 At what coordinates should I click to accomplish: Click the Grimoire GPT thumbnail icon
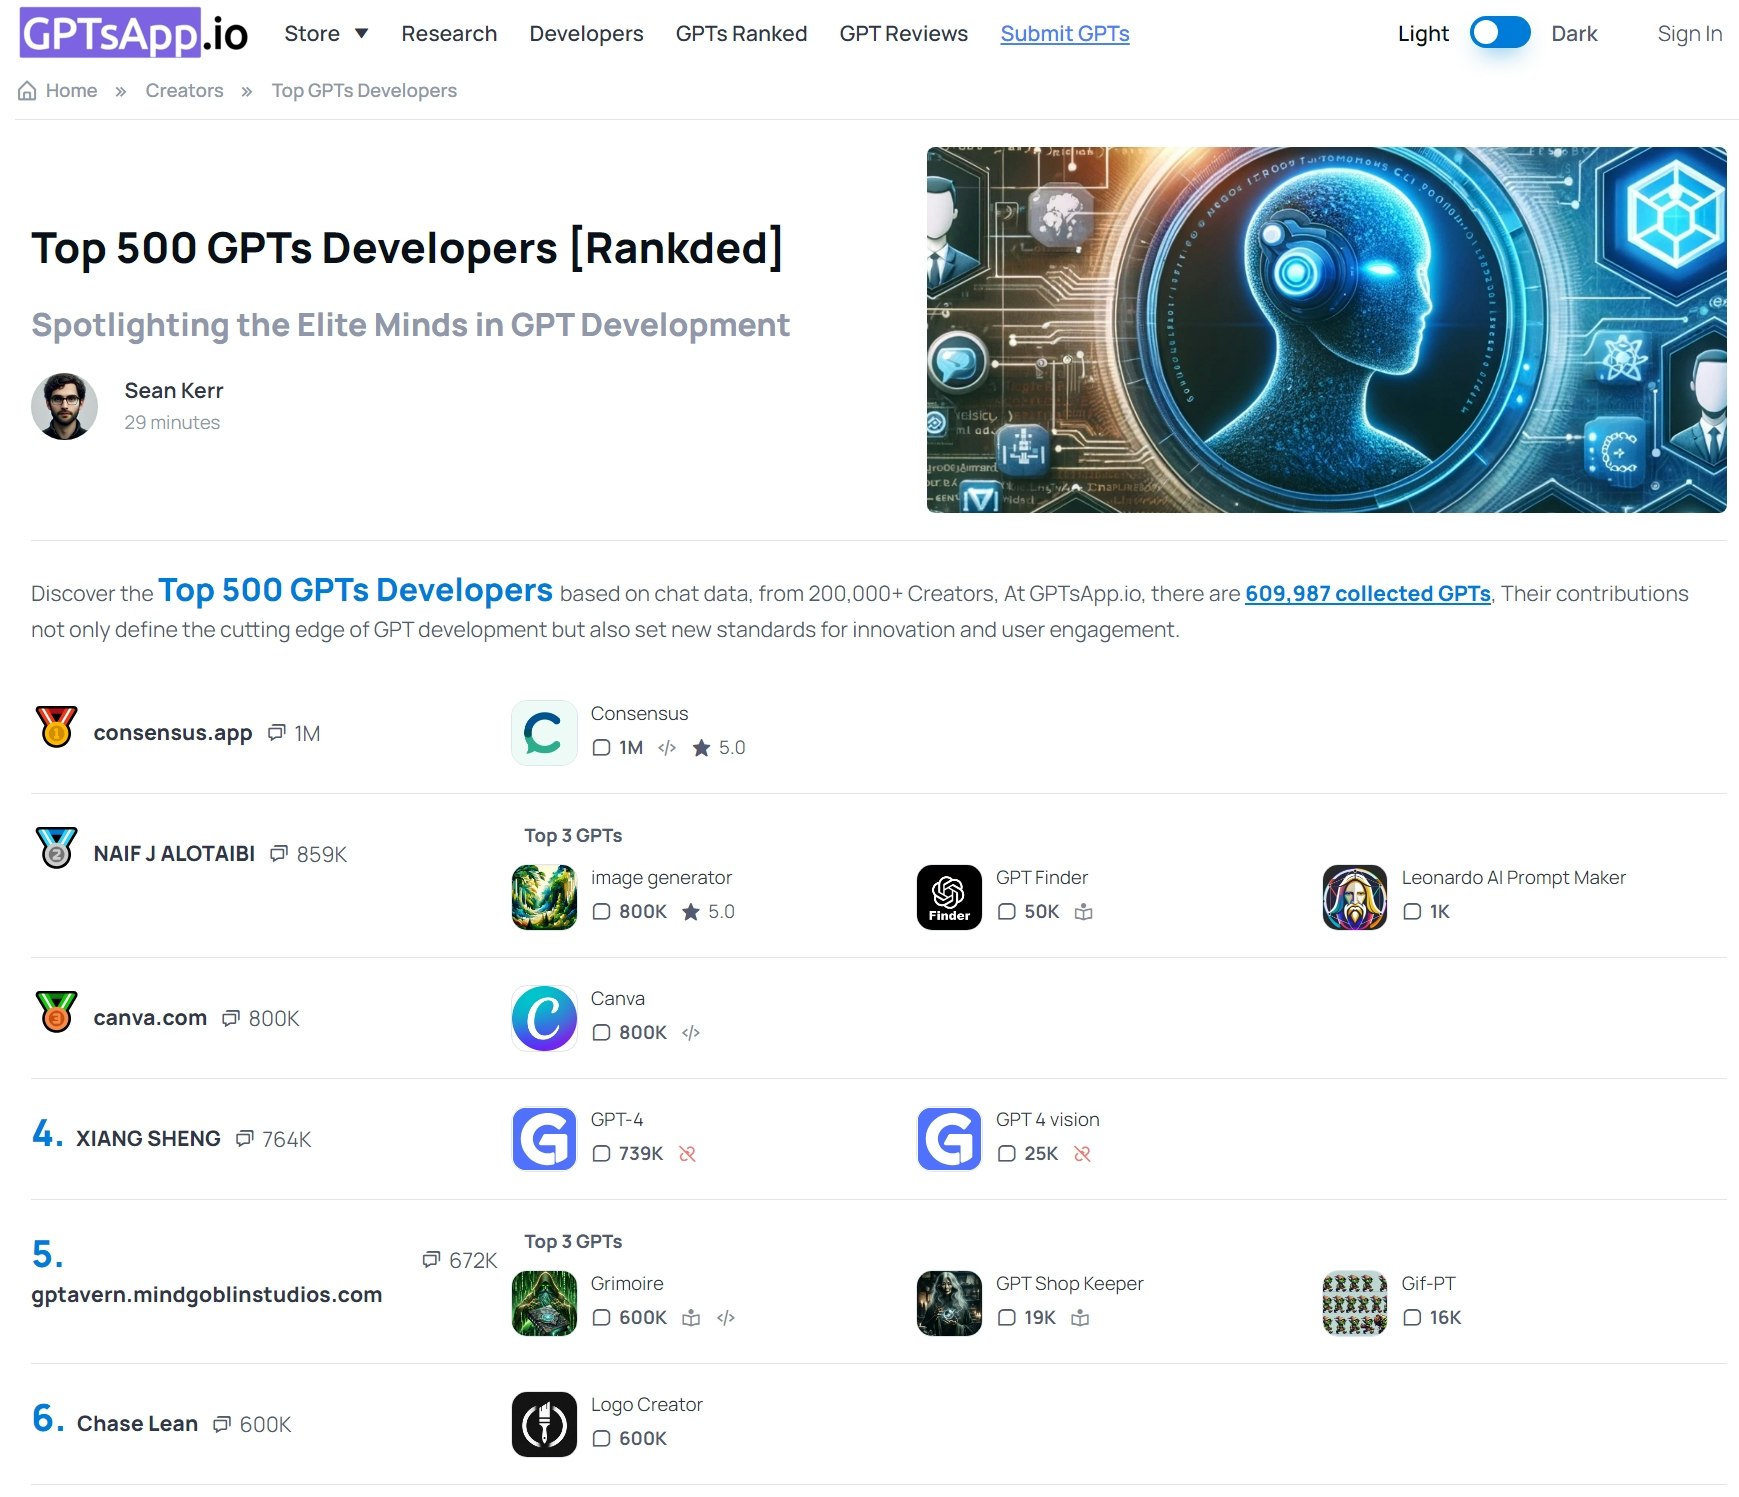click(544, 1302)
